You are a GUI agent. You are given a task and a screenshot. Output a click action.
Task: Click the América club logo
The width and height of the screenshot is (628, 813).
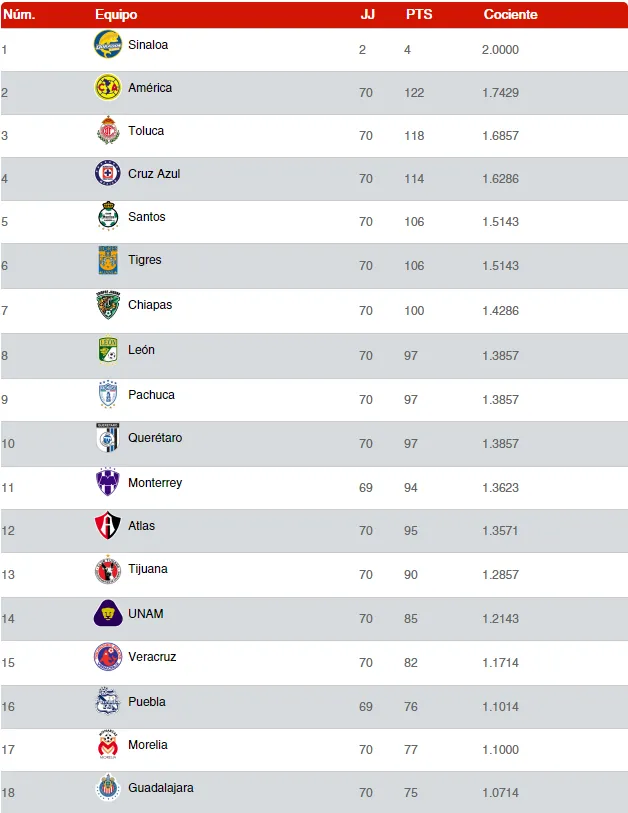tap(108, 88)
